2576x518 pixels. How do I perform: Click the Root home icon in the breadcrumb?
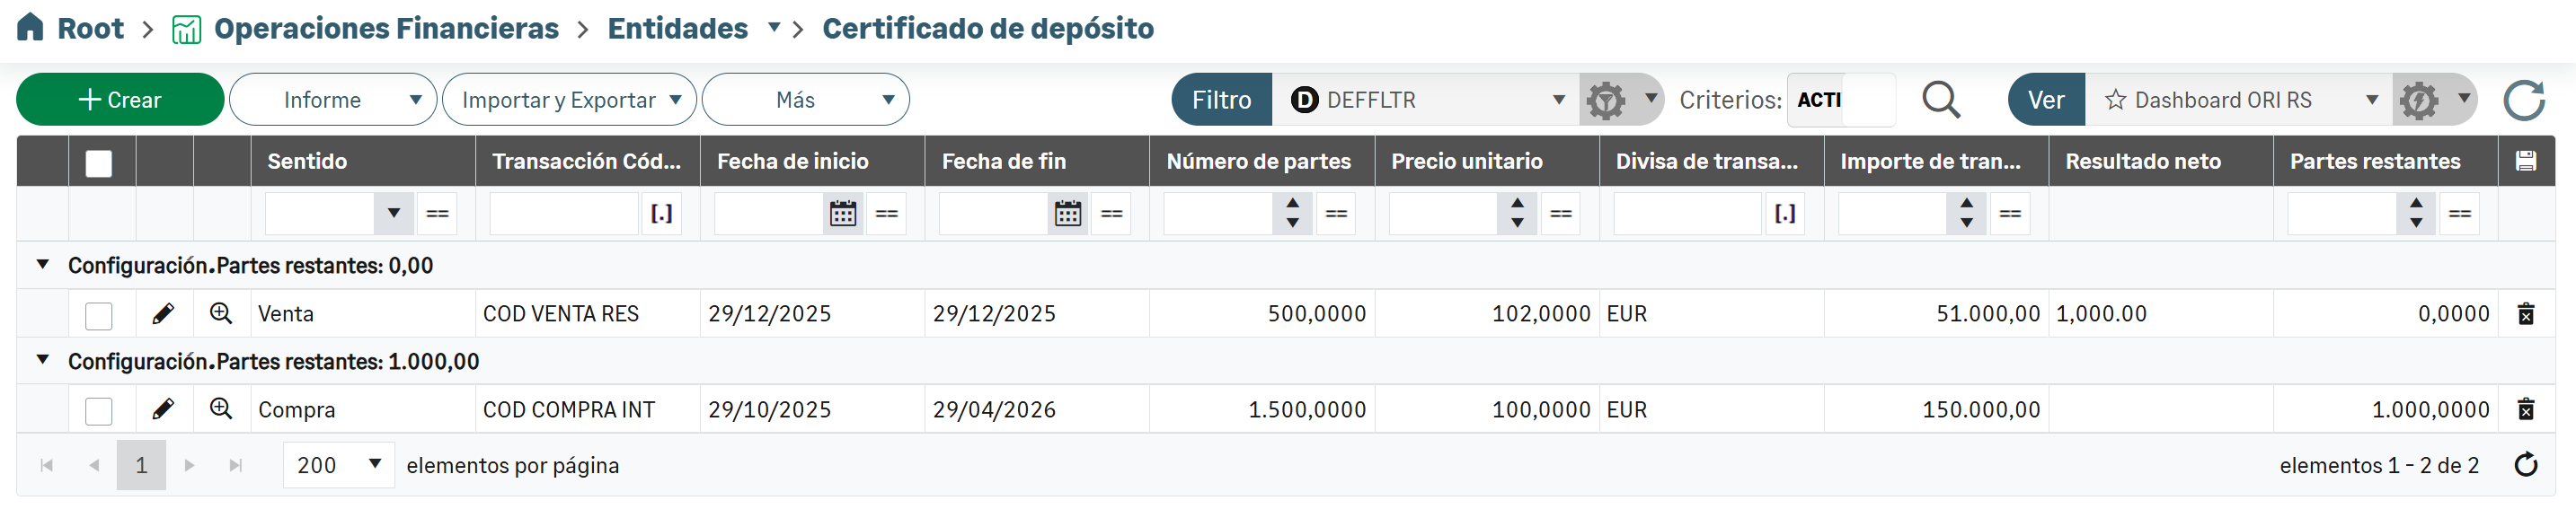coord(31,28)
